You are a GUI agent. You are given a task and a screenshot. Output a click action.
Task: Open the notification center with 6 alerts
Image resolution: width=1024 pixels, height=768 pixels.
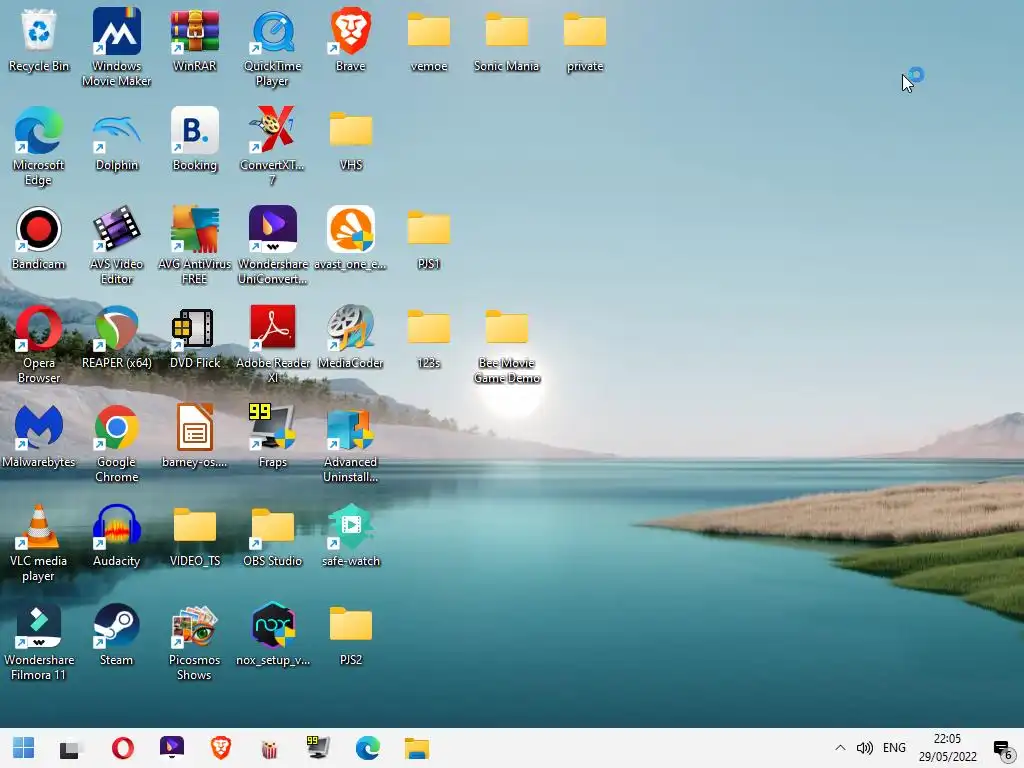(1003, 749)
